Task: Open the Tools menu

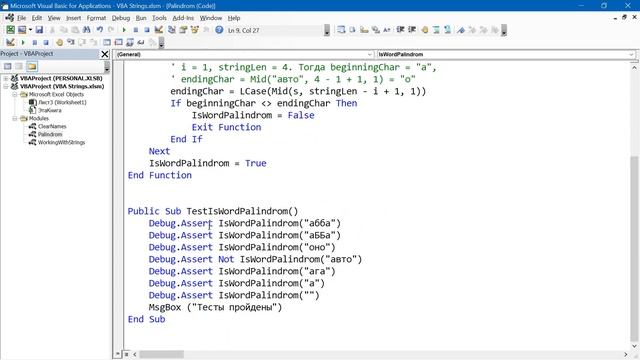Action: [x=159, y=18]
